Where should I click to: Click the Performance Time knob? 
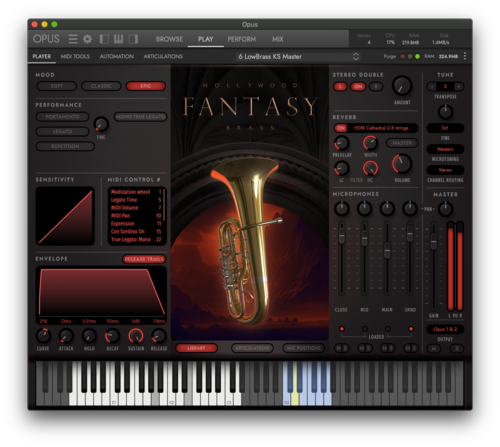[x=101, y=124]
